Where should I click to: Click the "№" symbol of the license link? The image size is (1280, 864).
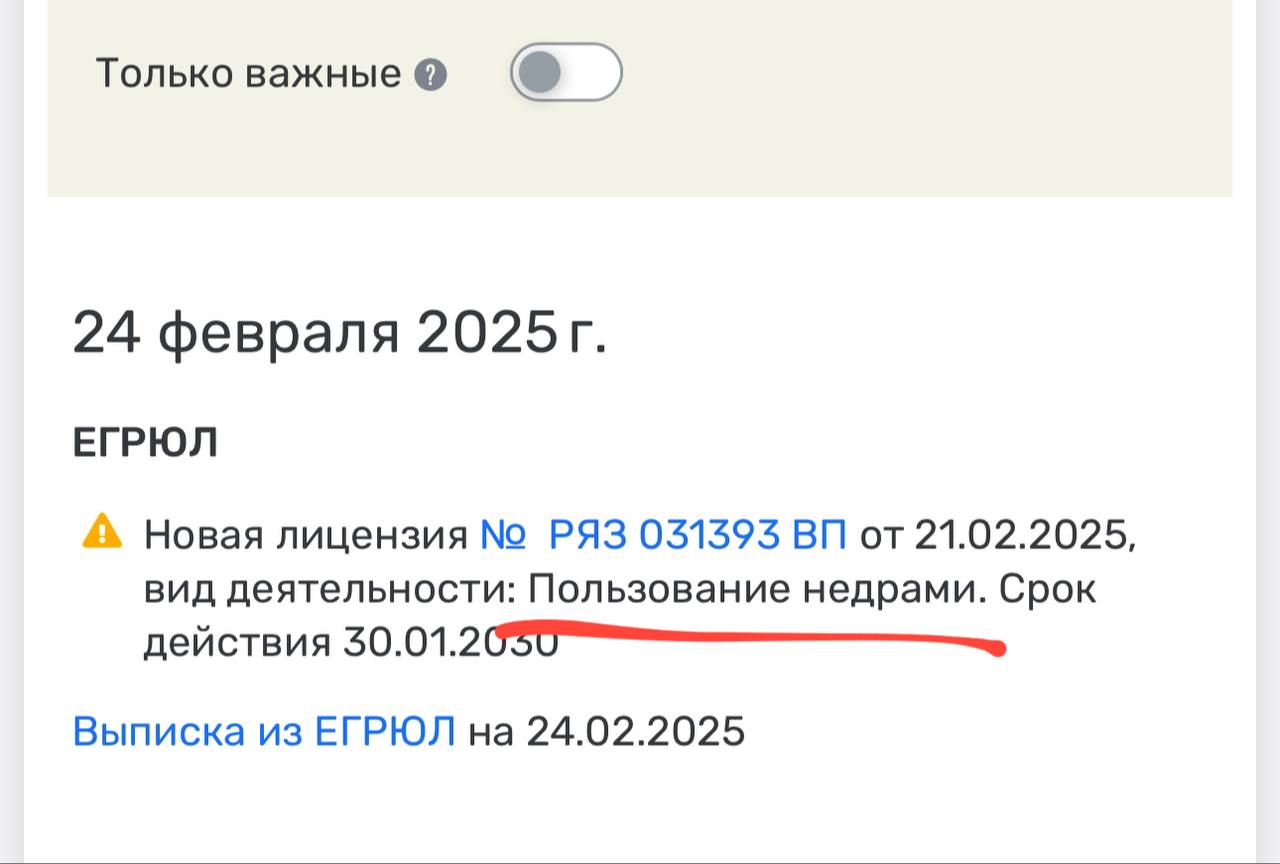click(x=503, y=536)
